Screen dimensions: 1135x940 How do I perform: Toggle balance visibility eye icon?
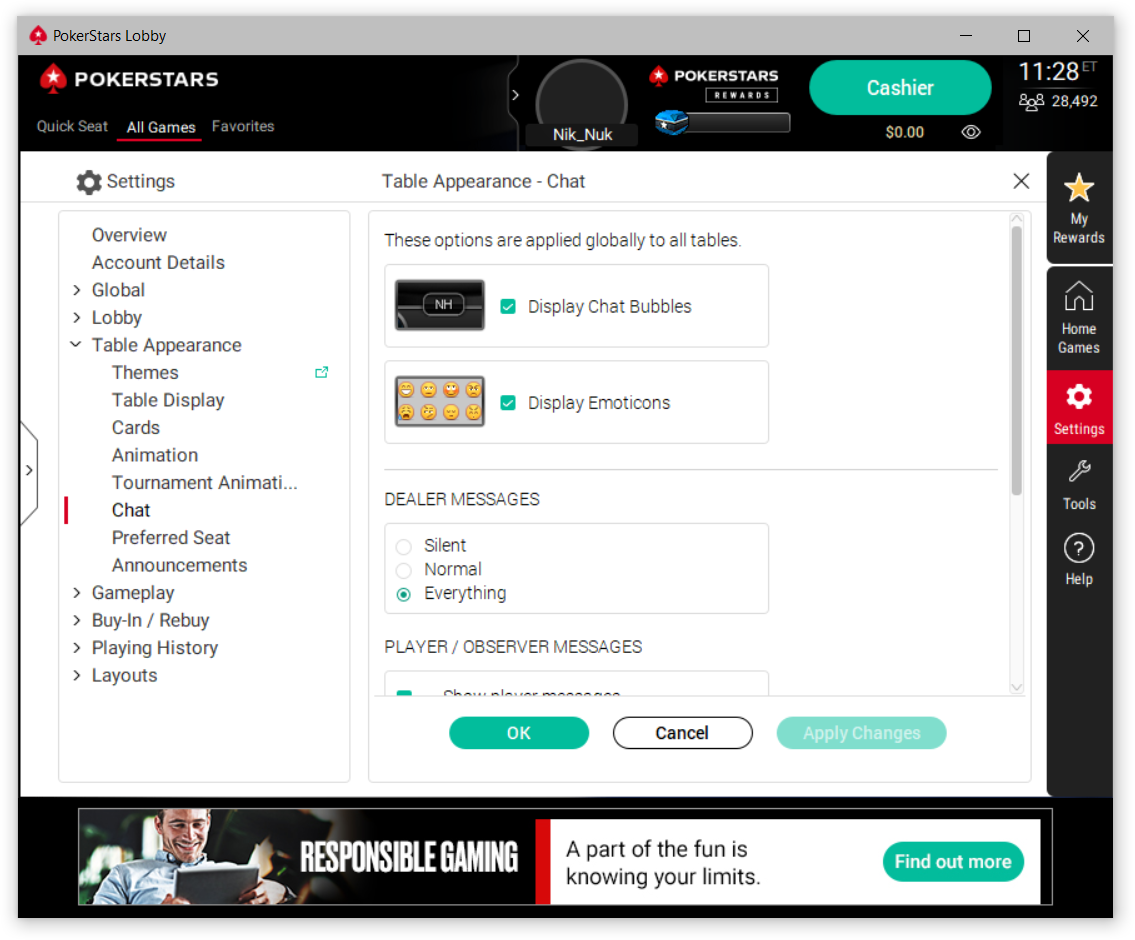pos(970,132)
